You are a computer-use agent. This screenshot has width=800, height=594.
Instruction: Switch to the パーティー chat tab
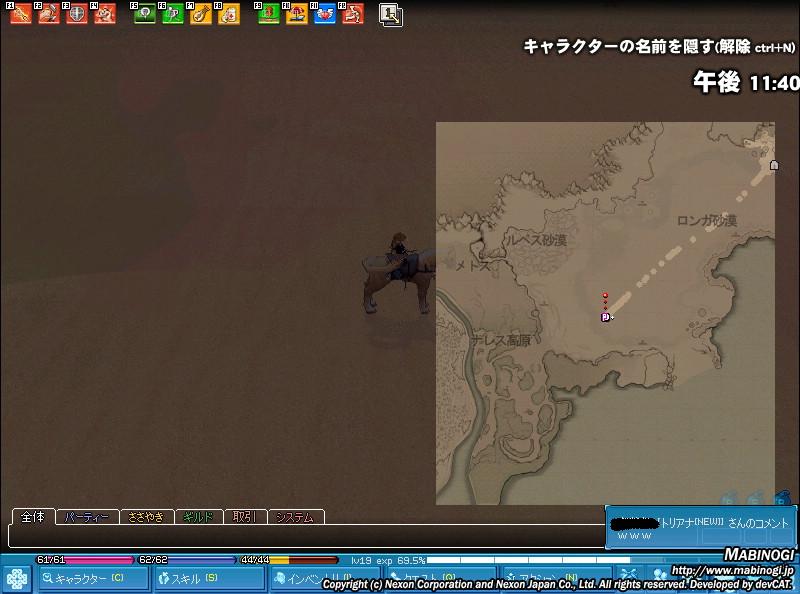click(x=88, y=517)
